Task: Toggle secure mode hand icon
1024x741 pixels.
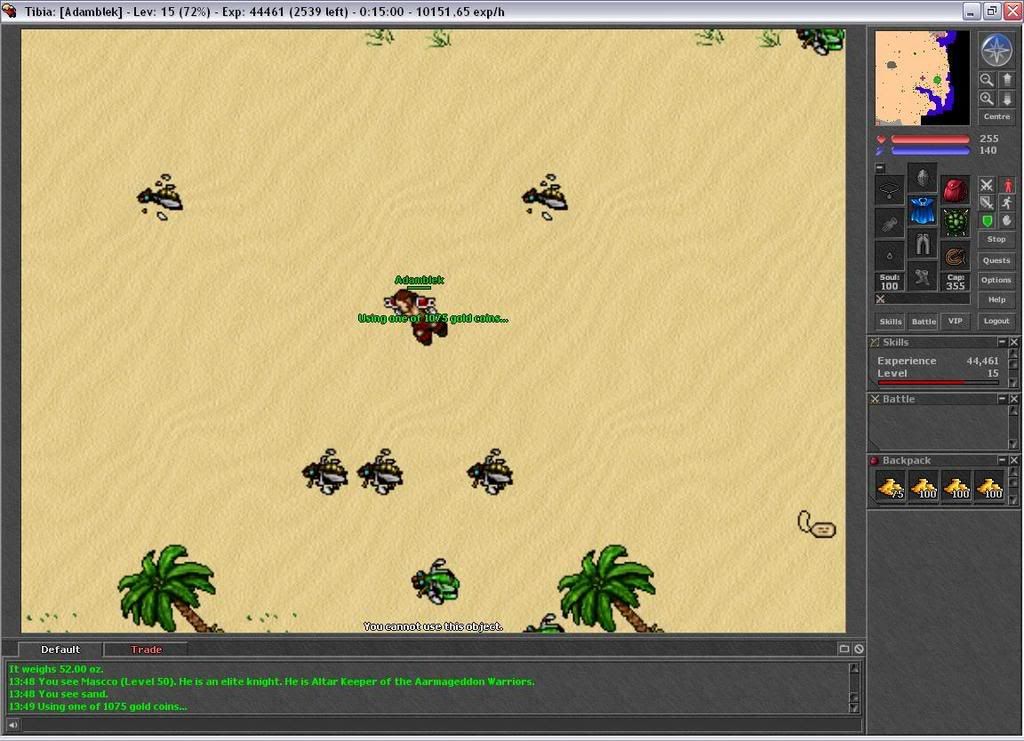Action: point(1007,221)
